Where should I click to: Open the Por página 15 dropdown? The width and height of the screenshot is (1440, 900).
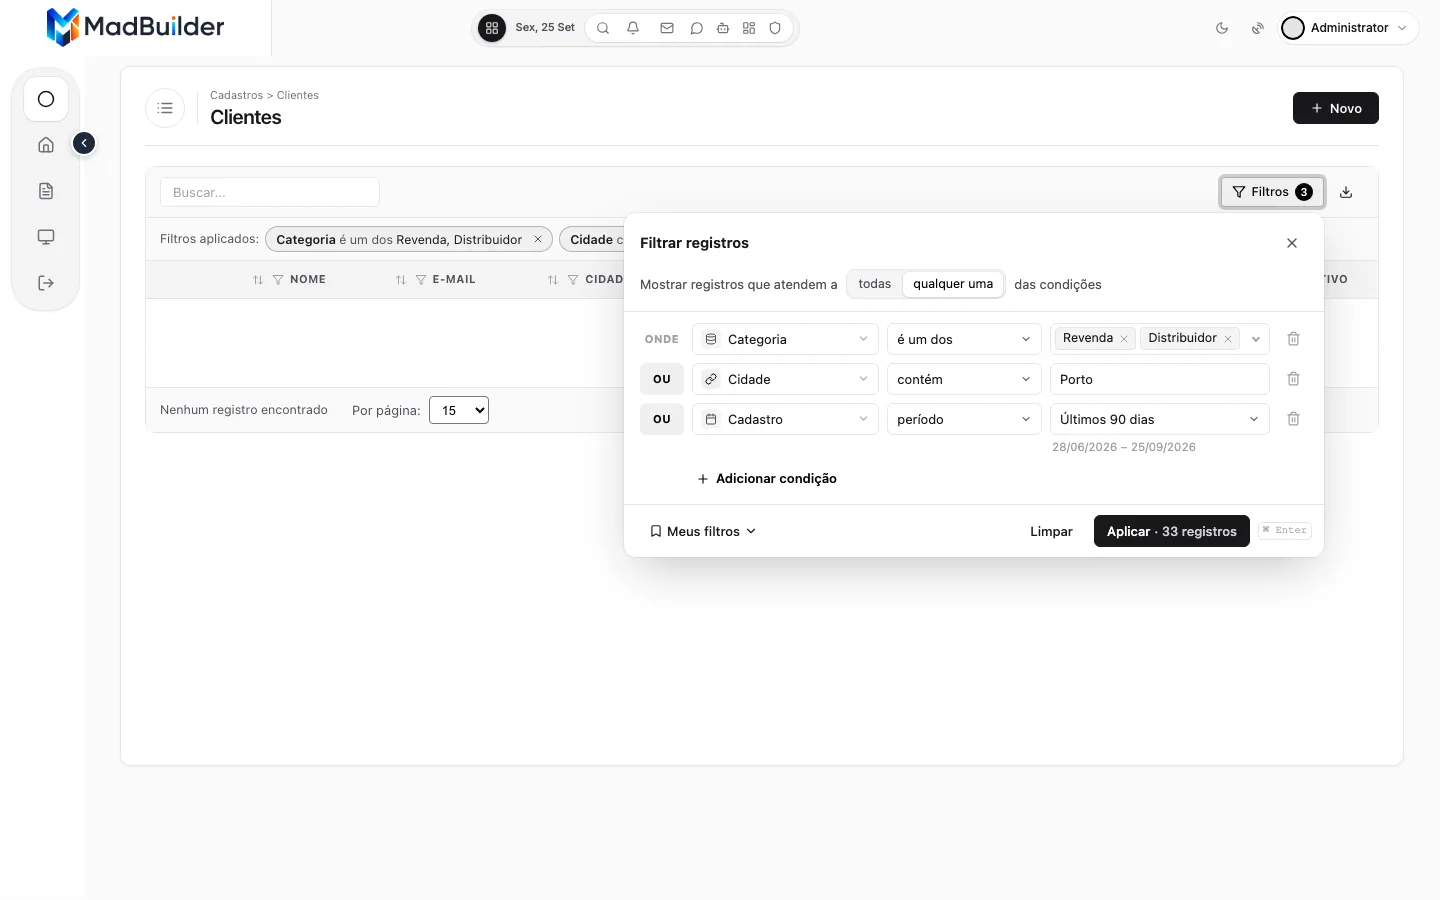(x=459, y=410)
